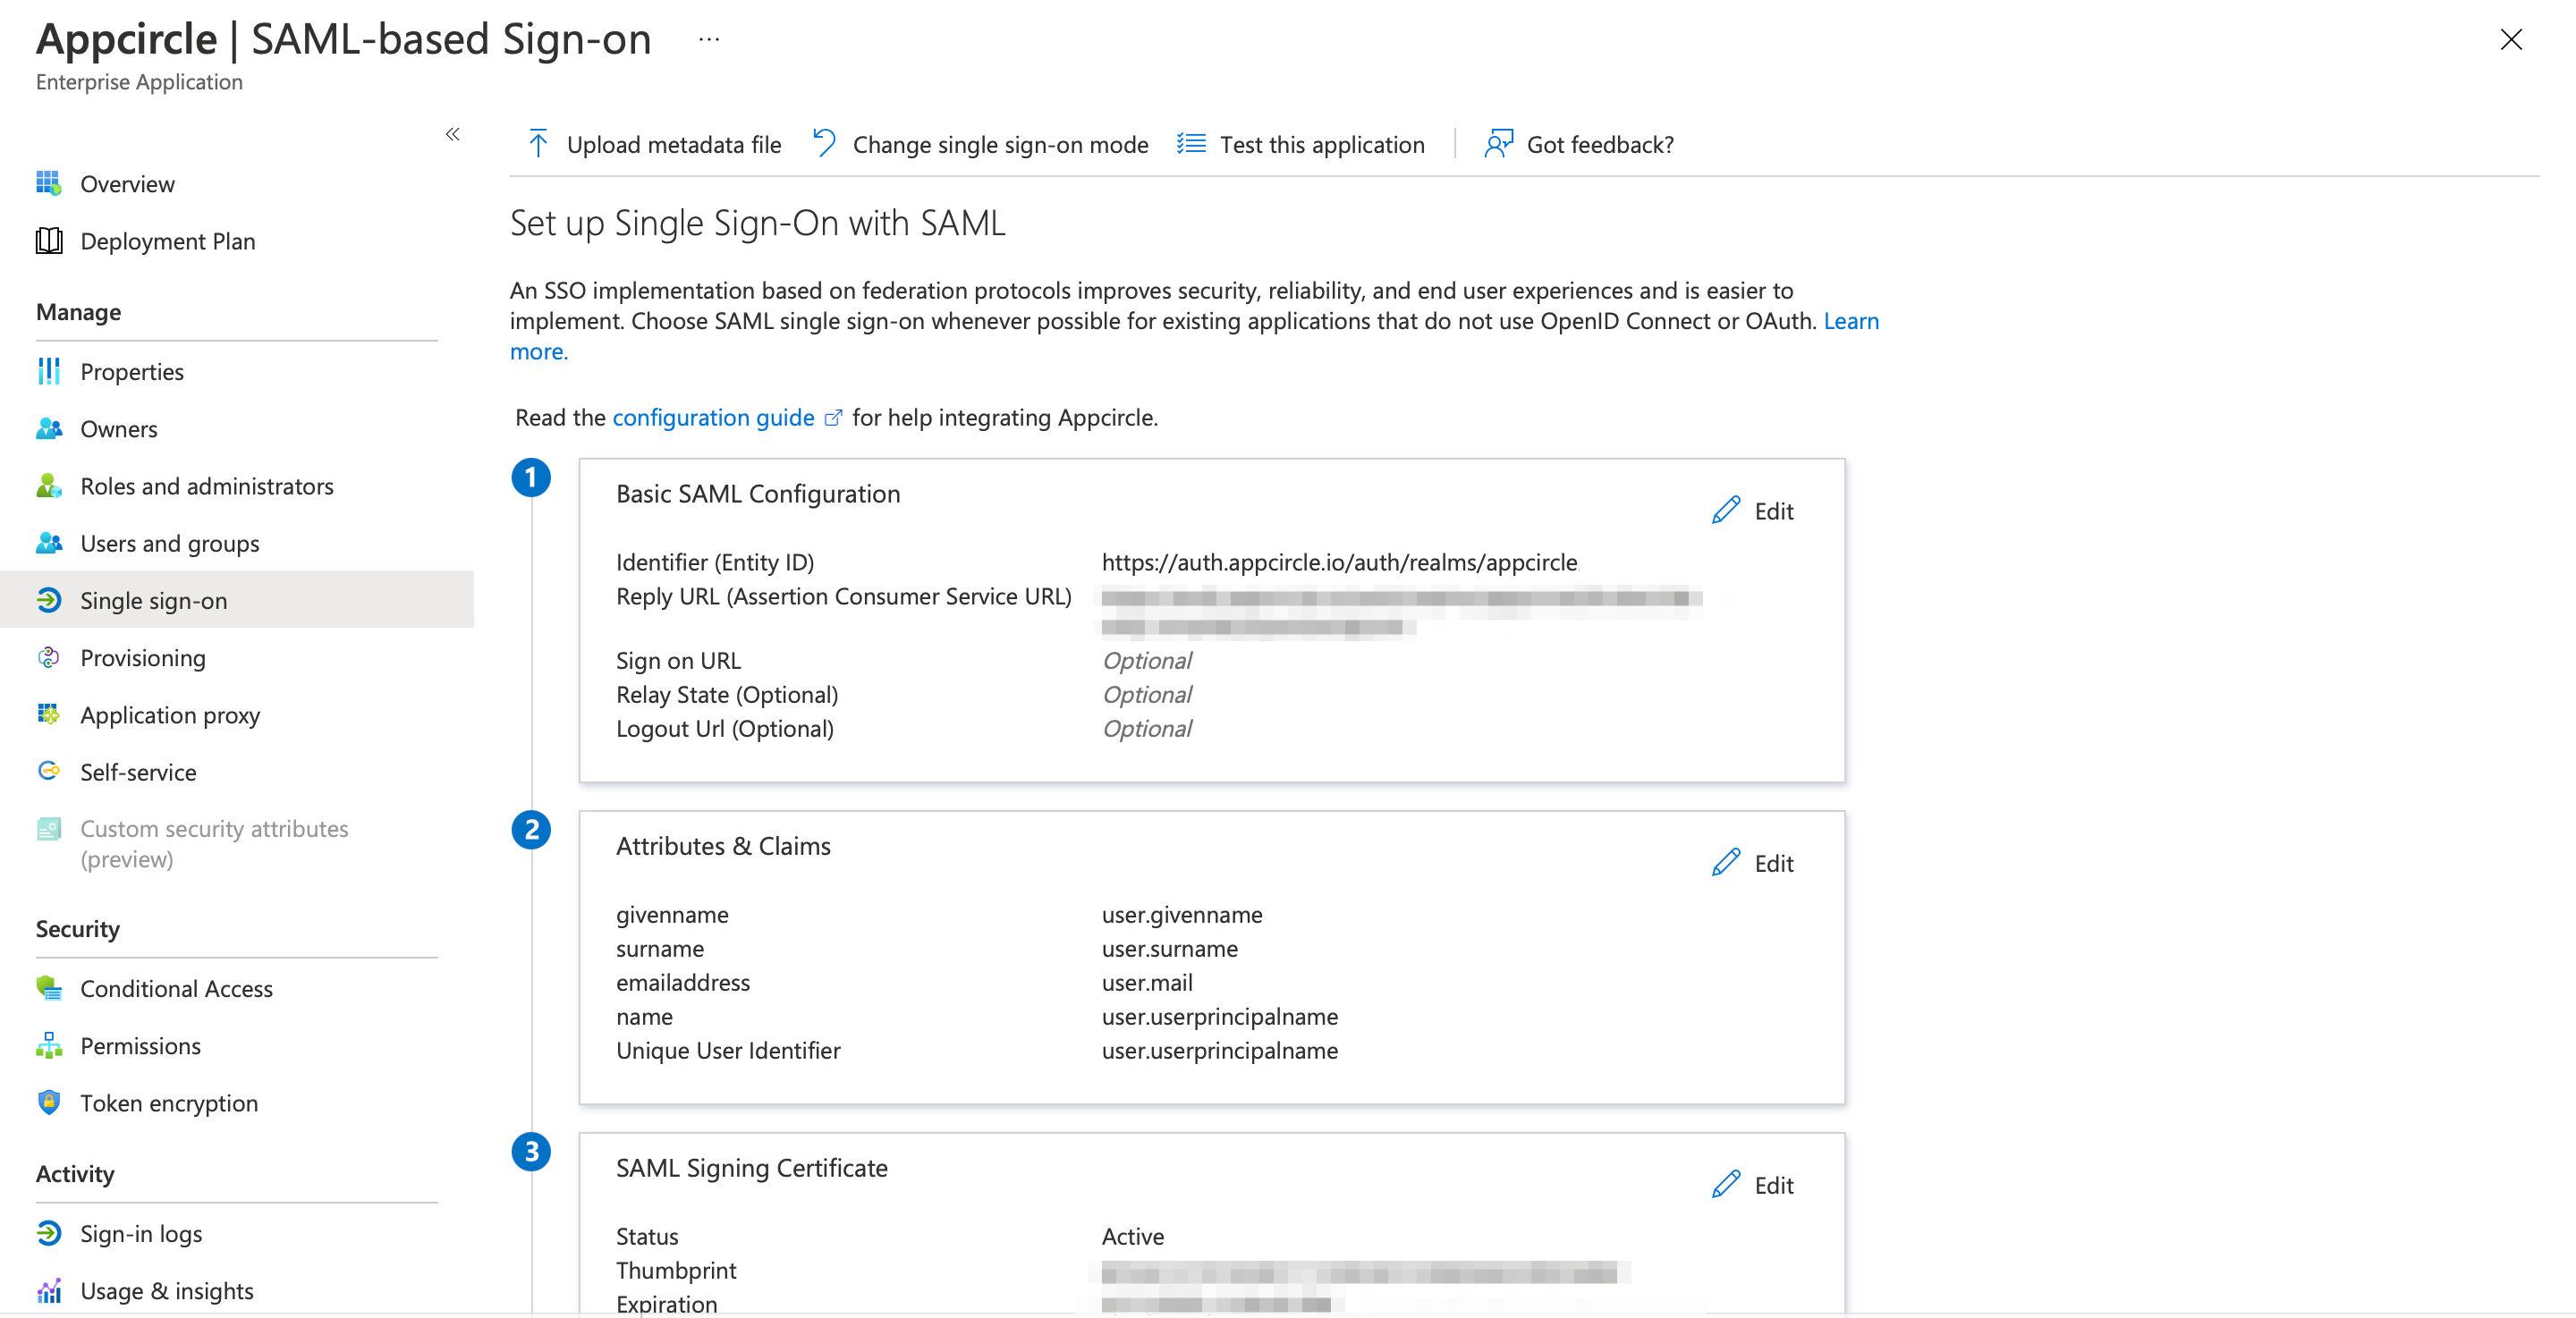Click the Test this application list icon
Viewport: 2576px width, 1318px height.
tap(1191, 144)
